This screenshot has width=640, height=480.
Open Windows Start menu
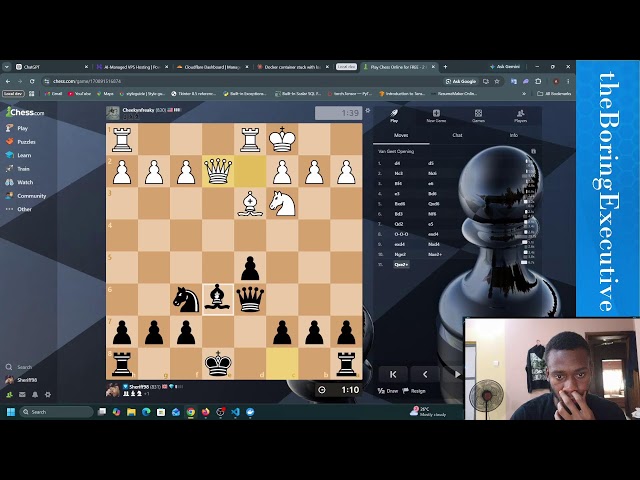(x=11, y=412)
